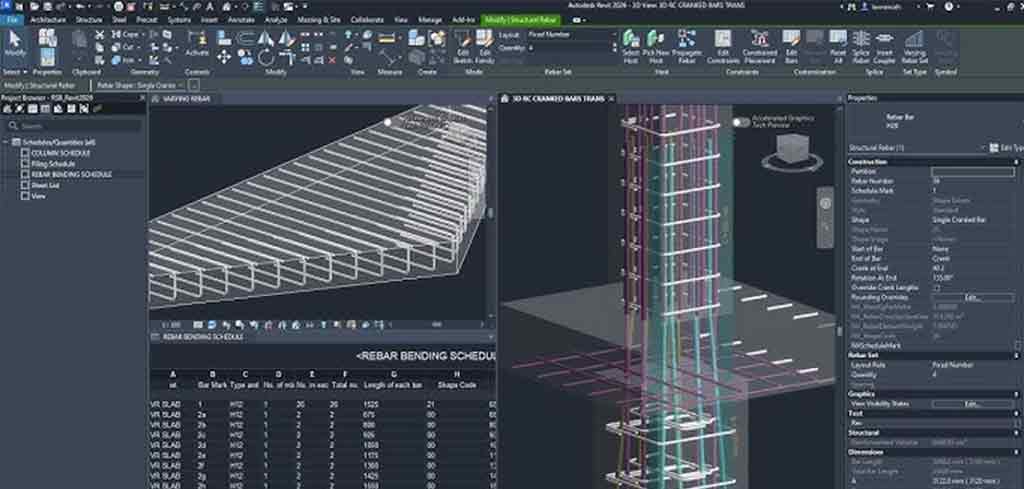Click the Partition input field in Properties
1024x489 pixels.
click(x=970, y=172)
